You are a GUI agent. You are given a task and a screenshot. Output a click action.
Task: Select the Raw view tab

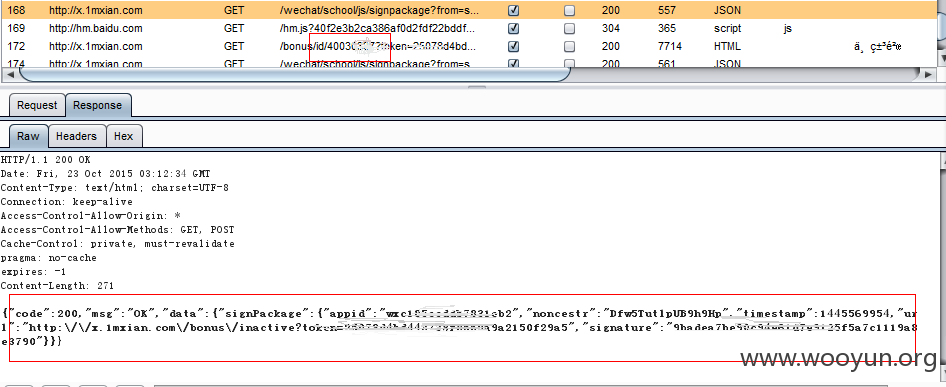coord(28,136)
